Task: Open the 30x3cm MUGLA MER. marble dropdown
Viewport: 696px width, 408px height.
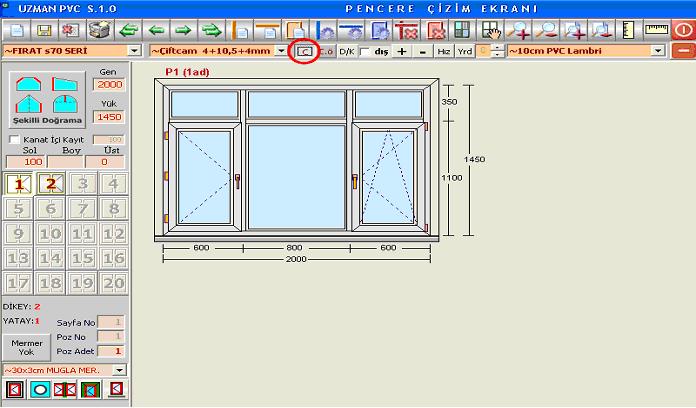Action: (x=120, y=370)
